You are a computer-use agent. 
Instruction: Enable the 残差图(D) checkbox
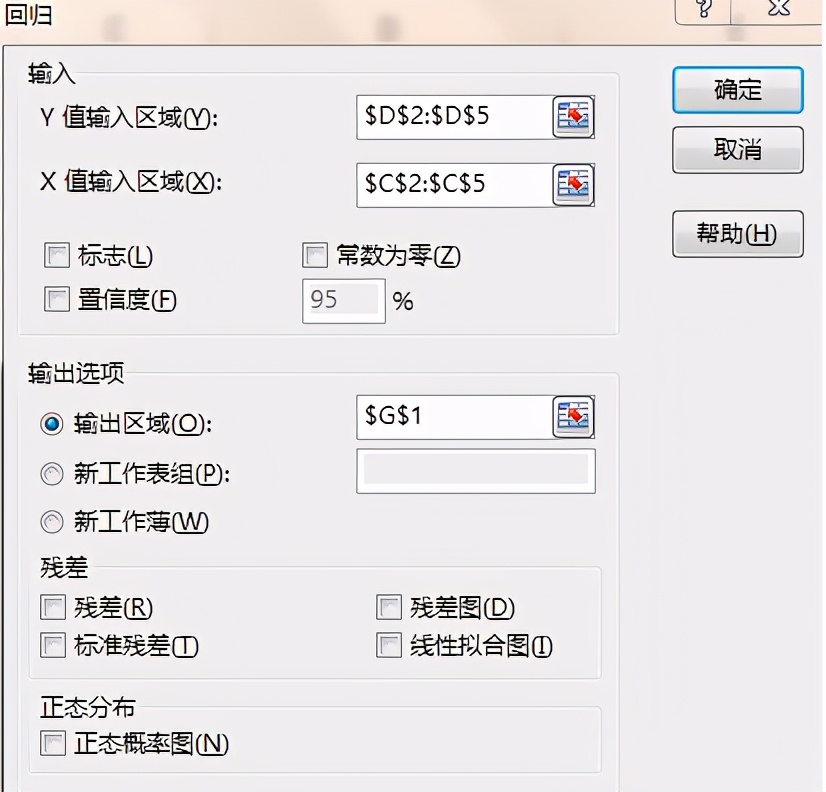tap(387, 608)
